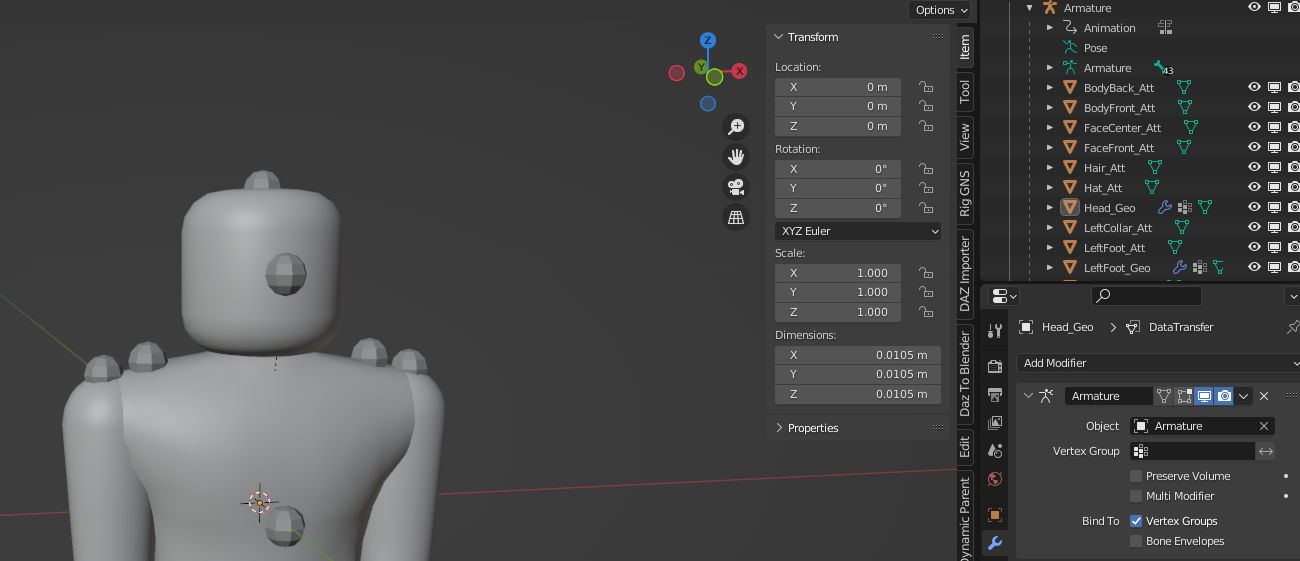1300x561 pixels.
Task: Switch to the View sidebar tab
Action: (x=965, y=136)
